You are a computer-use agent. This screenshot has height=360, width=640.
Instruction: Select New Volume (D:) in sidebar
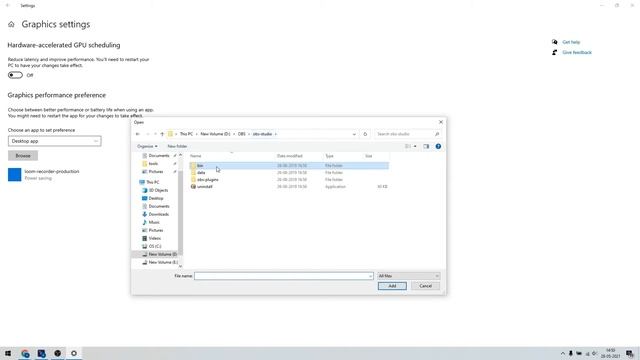pos(159,254)
